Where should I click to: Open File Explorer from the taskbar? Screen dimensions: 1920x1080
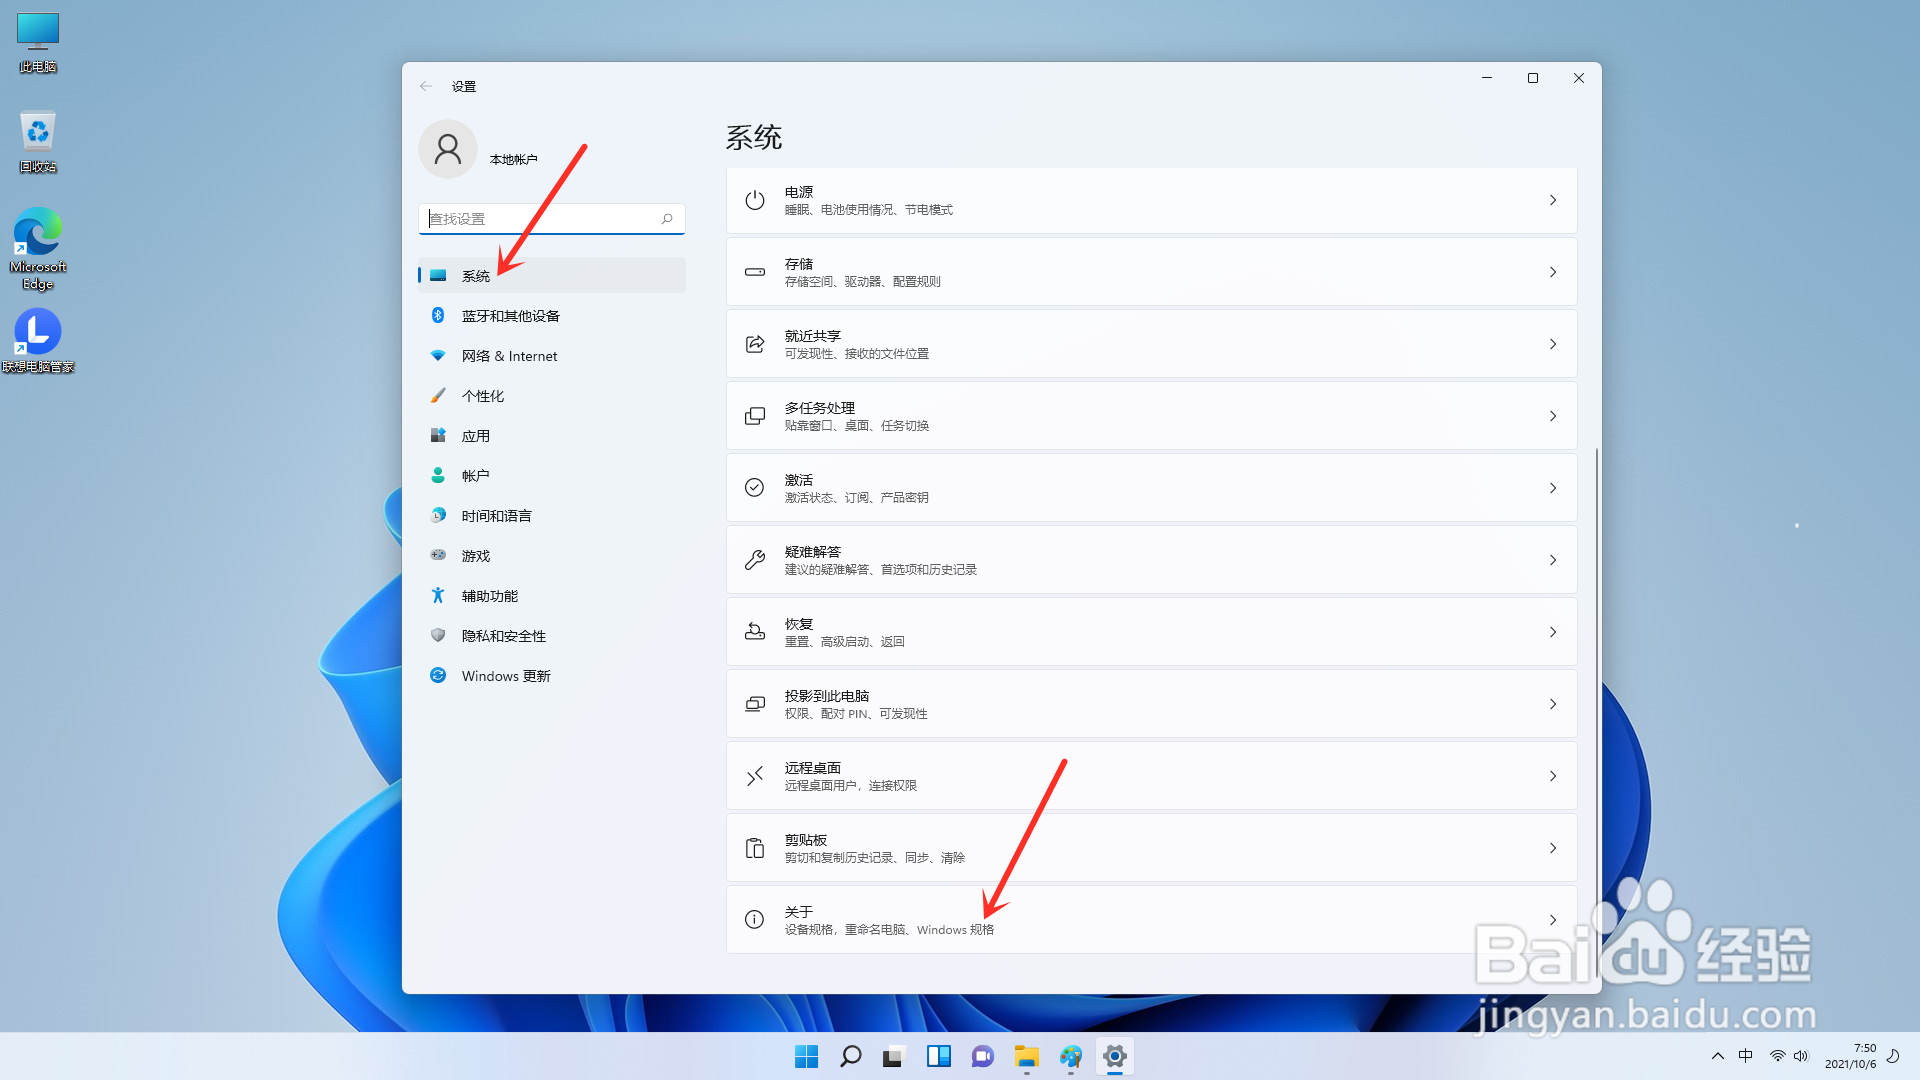[1026, 1056]
